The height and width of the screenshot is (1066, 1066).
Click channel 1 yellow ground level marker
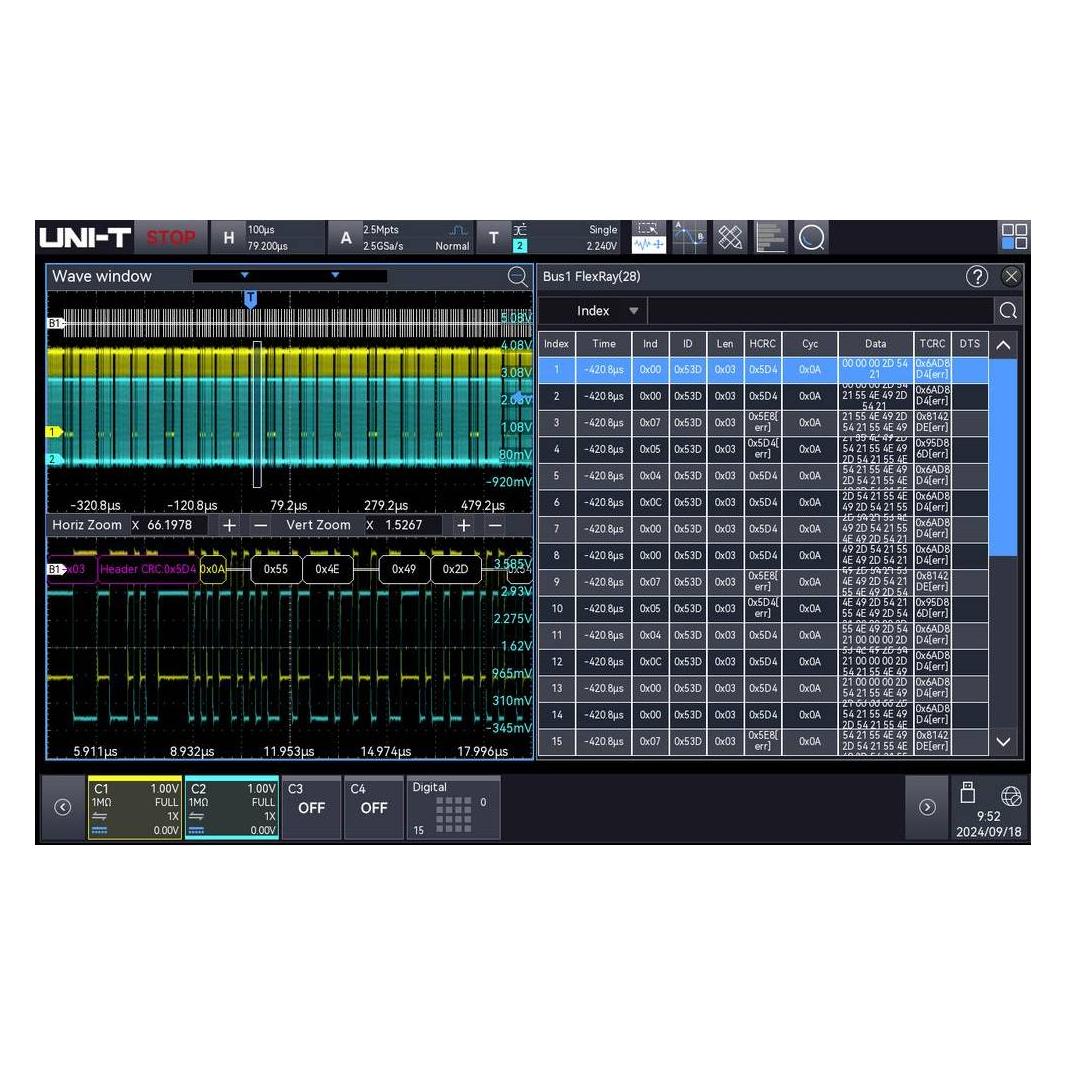coord(54,432)
